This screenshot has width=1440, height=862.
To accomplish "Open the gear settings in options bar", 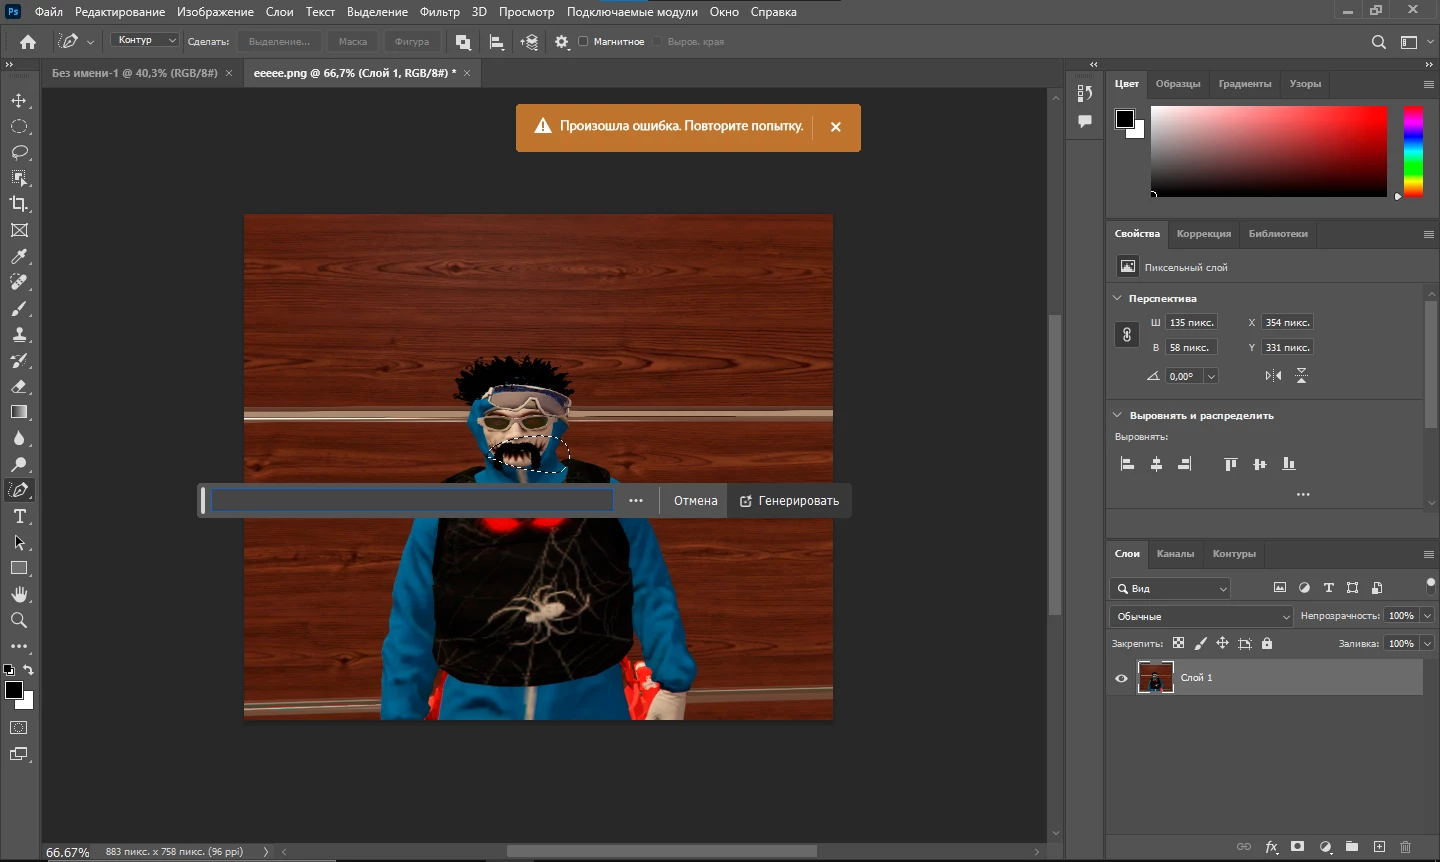I will (x=562, y=42).
